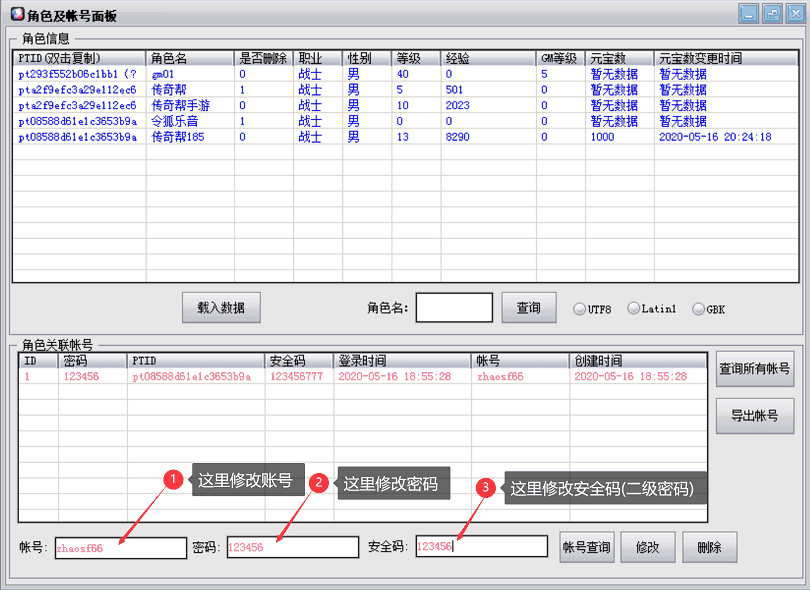Click the 密码 cell 123456 in account table
The width and height of the screenshot is (810, 590).
(81, 376)
